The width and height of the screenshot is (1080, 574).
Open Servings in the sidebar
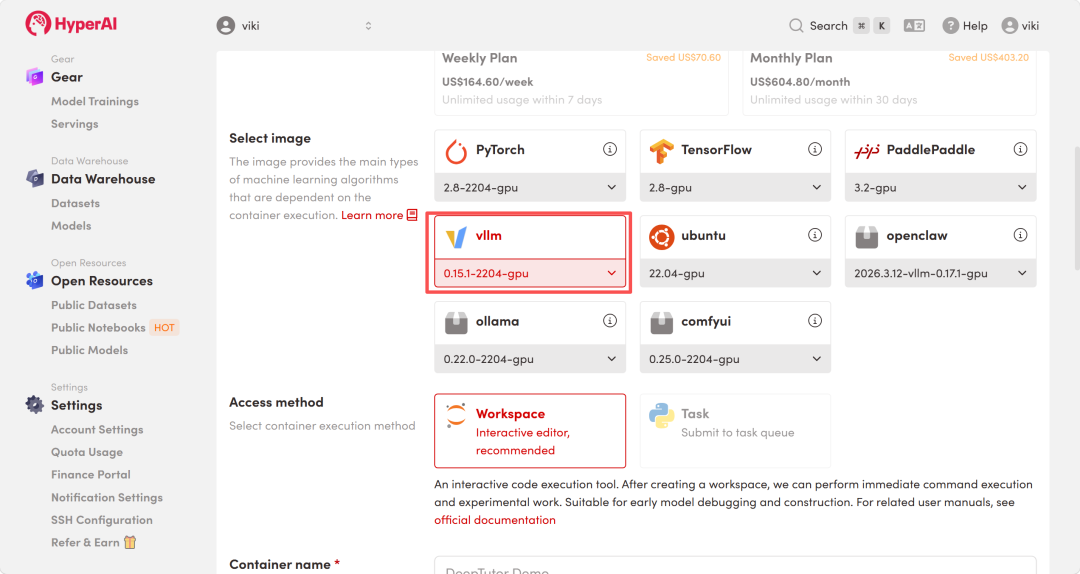74,124
